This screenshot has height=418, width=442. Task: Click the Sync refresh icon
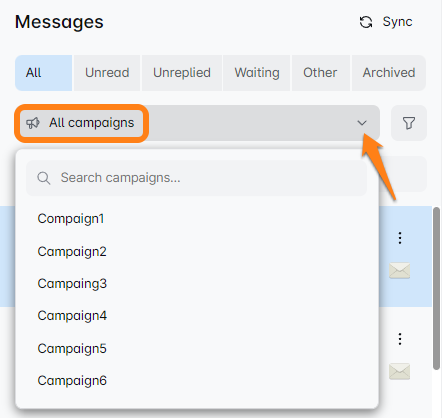366,22
